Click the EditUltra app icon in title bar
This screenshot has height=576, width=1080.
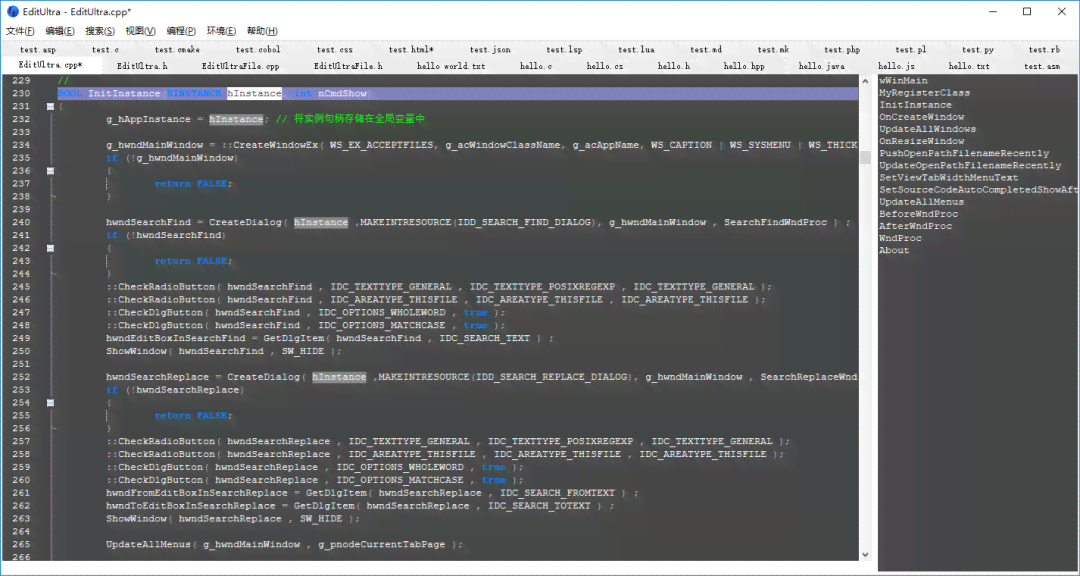pos(12,12)
